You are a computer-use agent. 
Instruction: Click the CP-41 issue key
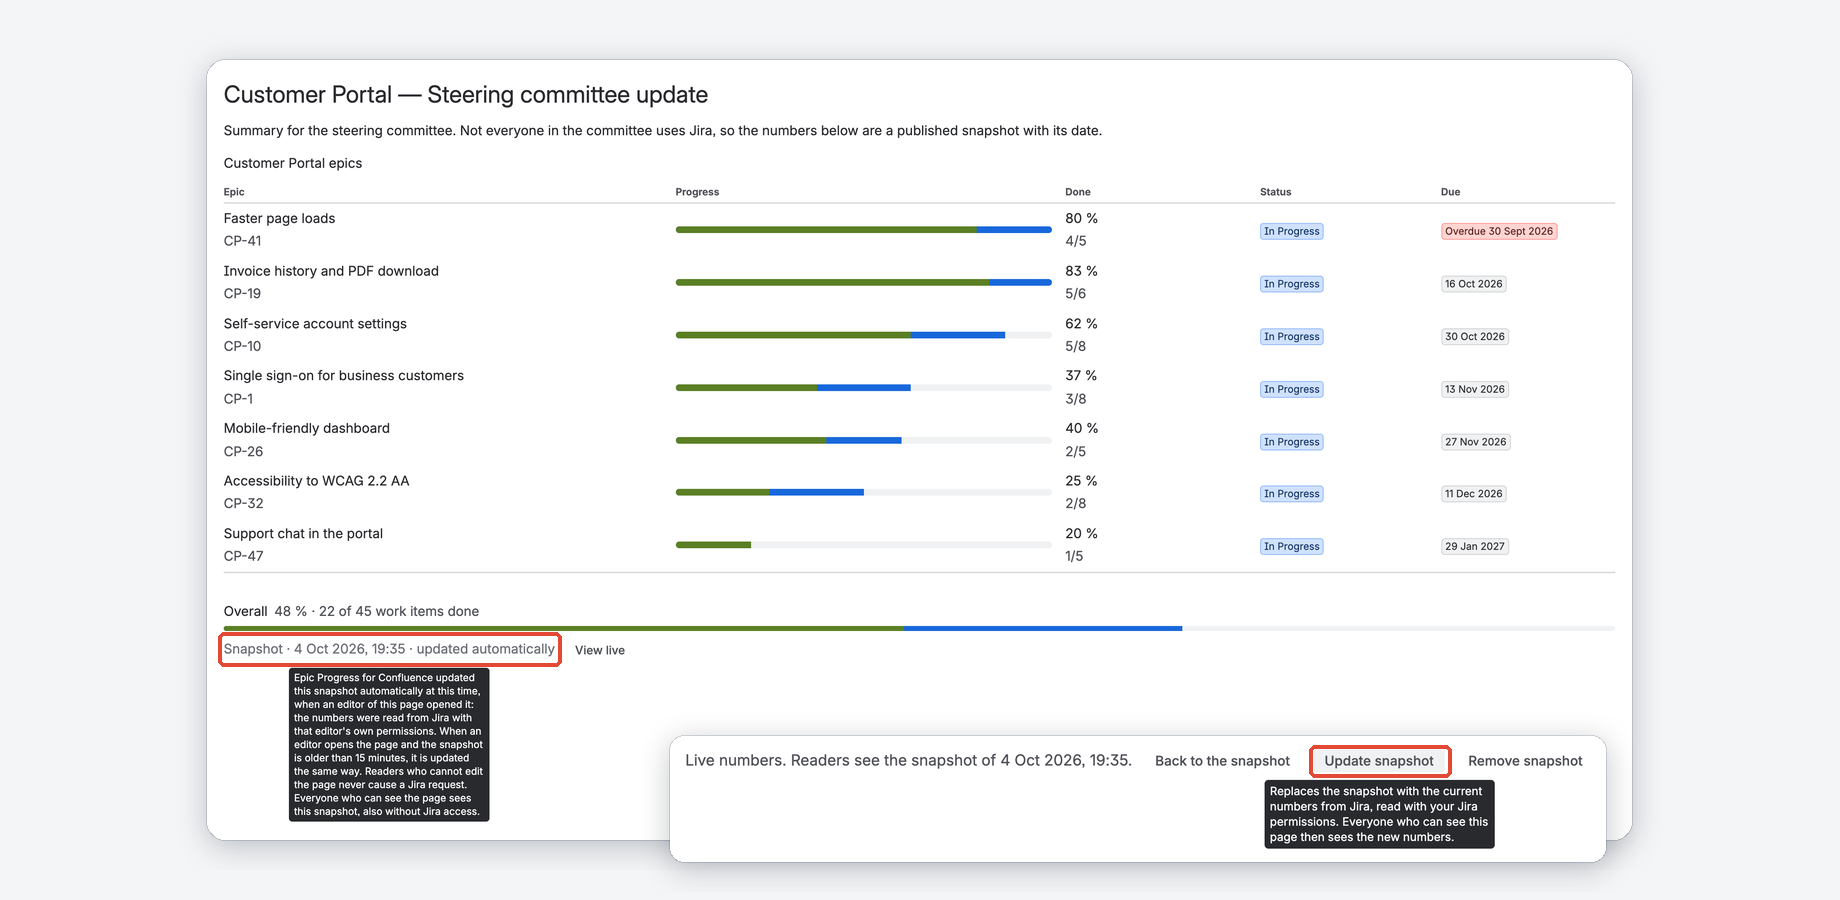(242, 241)
